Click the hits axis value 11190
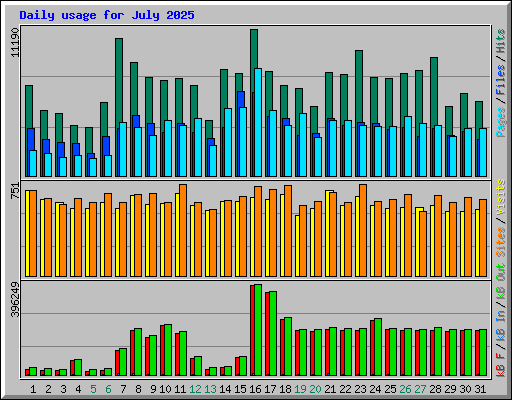 pos(15,42)
